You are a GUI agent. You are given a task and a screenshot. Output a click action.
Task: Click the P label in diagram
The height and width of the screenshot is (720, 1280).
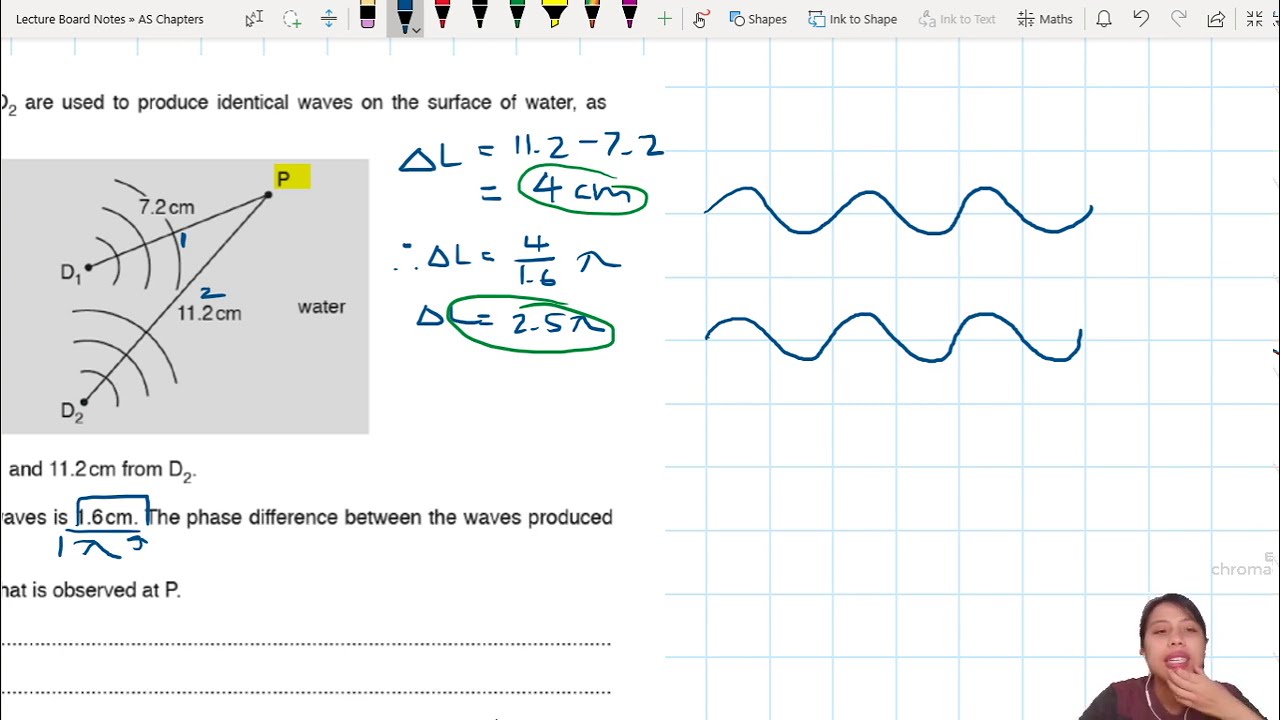[284, 179]
